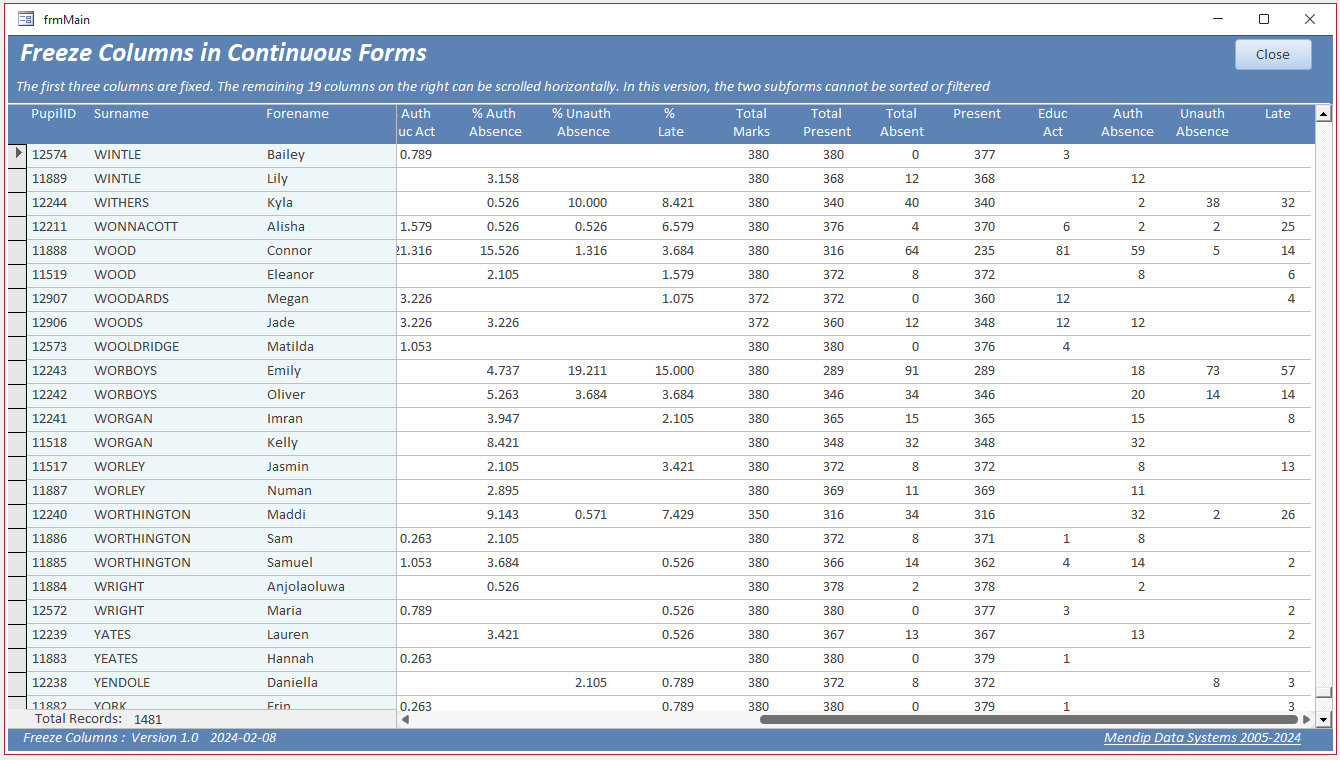Viewport: 1340px width, 760px height.
Task: Click the Close button in the header
Action: 1273,55
